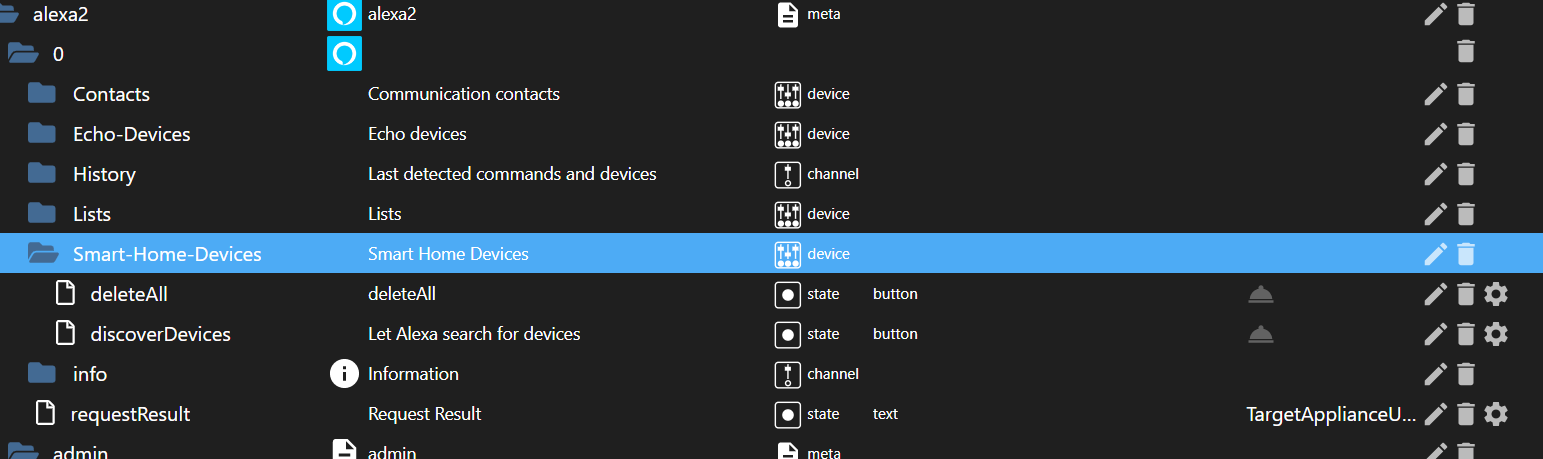The height and width of the screenshot is (459, 1543).
Task: Delete the instance 0 folder
Action: coord(1465,51)
